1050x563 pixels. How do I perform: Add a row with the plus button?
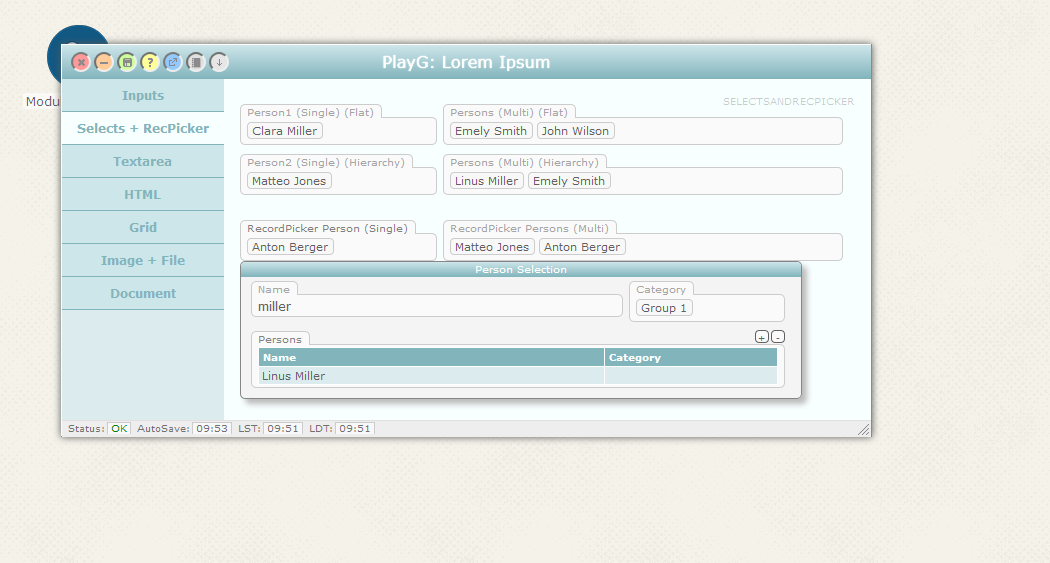pos(761,337)
